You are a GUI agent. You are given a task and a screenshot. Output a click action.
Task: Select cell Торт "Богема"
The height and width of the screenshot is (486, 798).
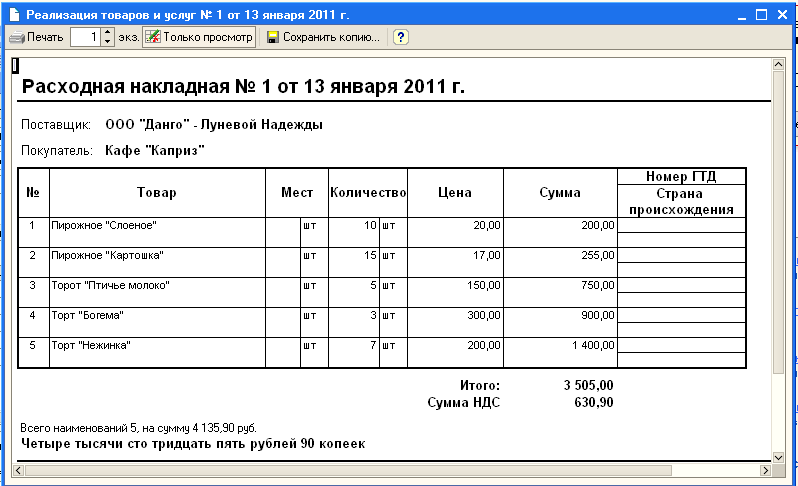[x=157, y=323]
